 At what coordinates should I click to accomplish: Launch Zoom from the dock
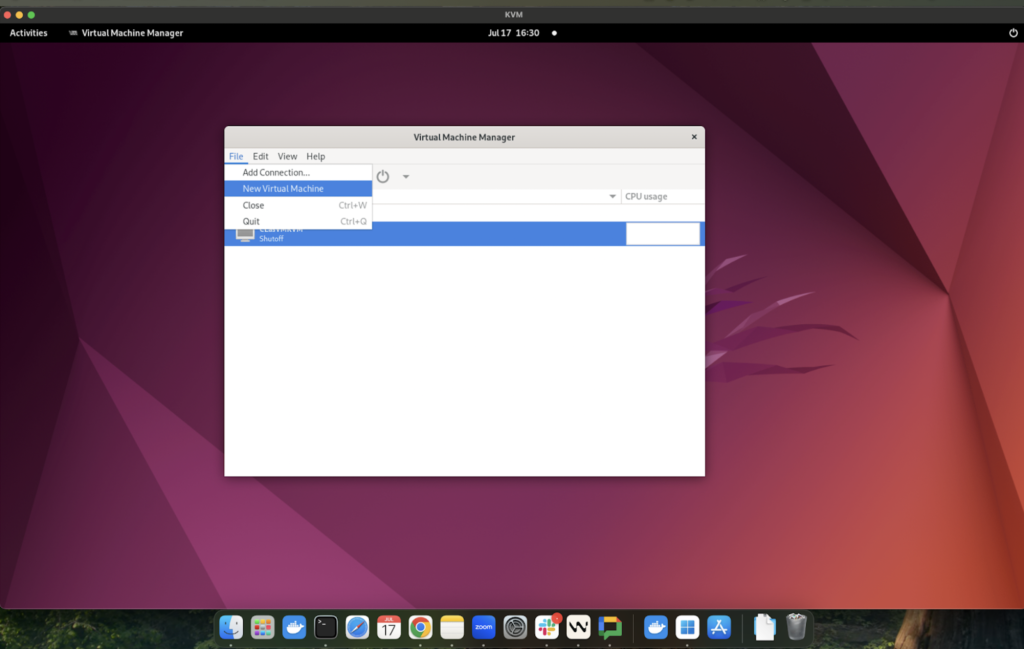click(483, 627)
